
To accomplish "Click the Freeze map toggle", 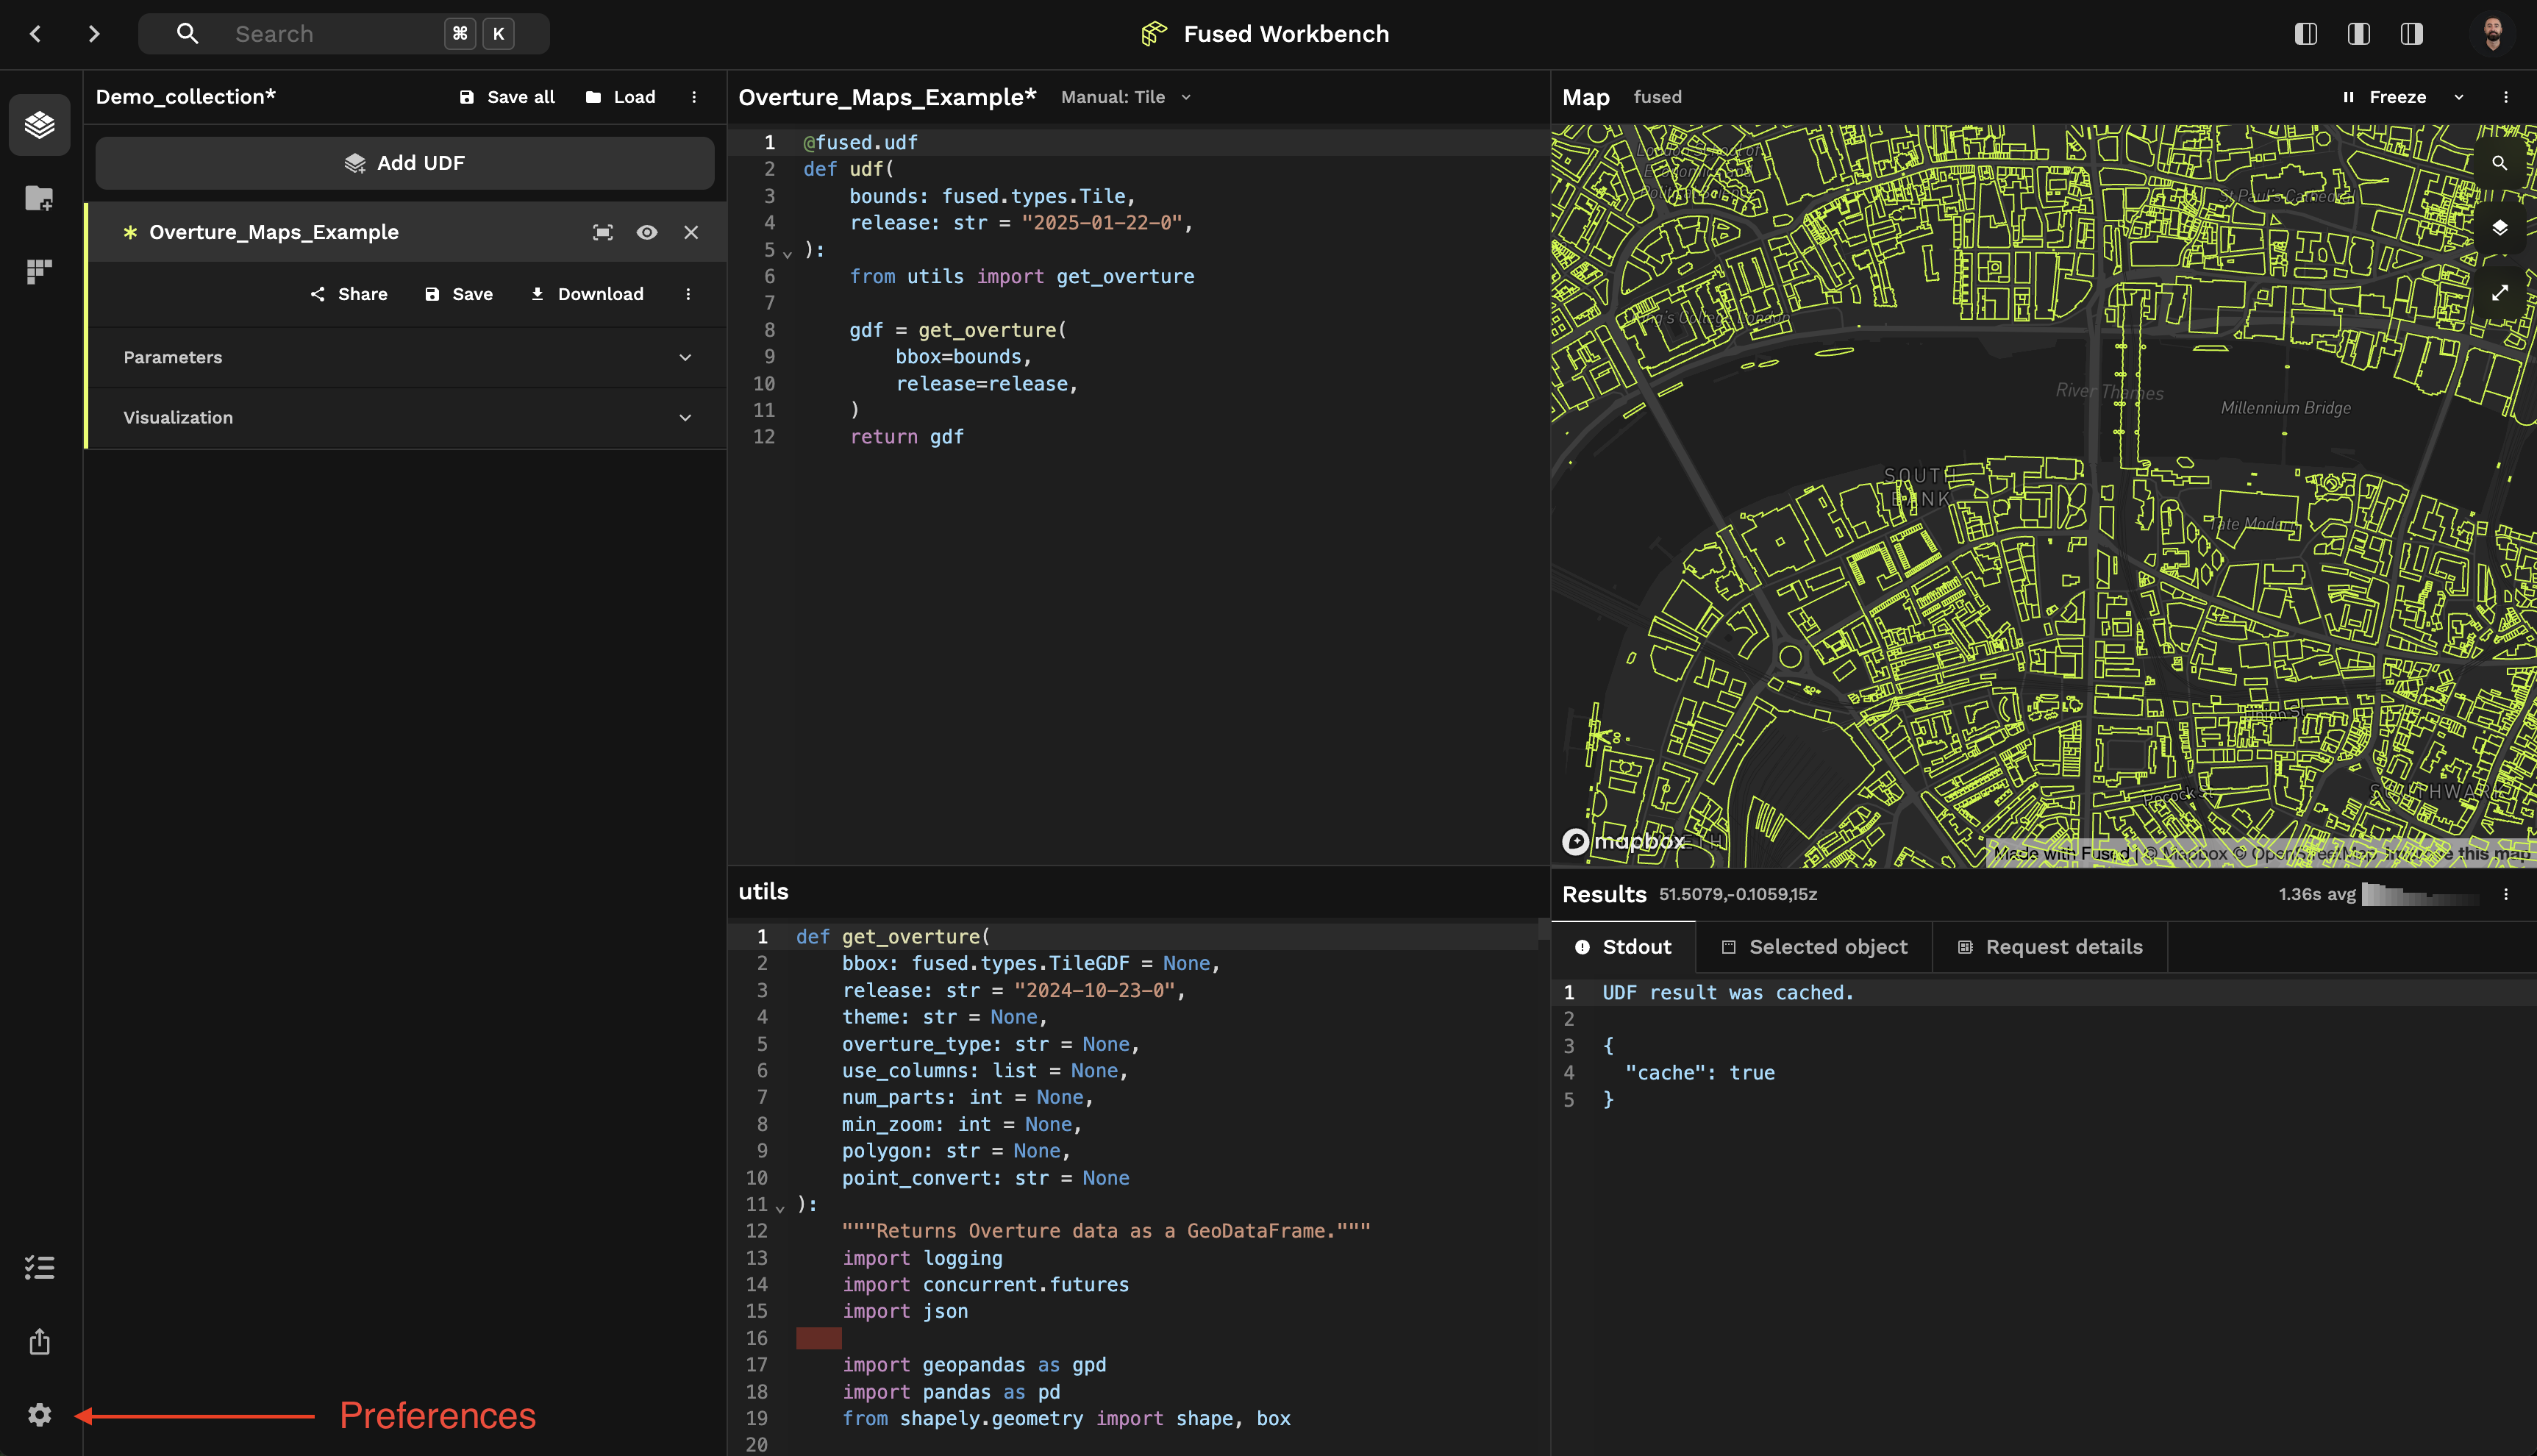I will (2384, 97).
